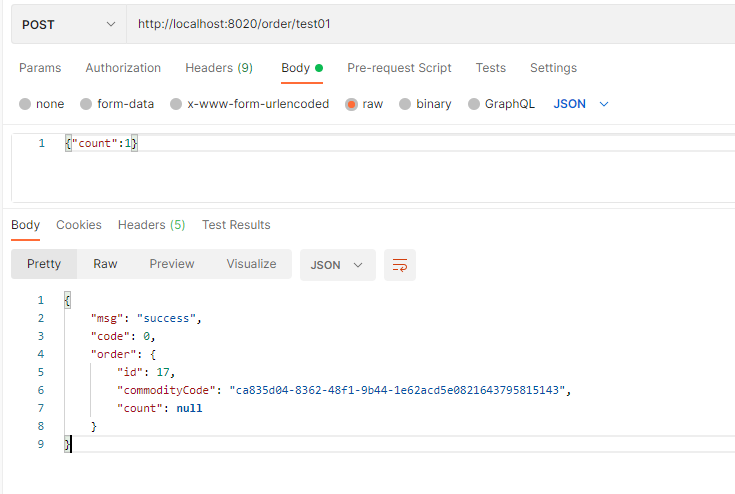The width and height of the screenshot is (735, 494).
Task: Click the request URL input field
Action: (430, 25)
